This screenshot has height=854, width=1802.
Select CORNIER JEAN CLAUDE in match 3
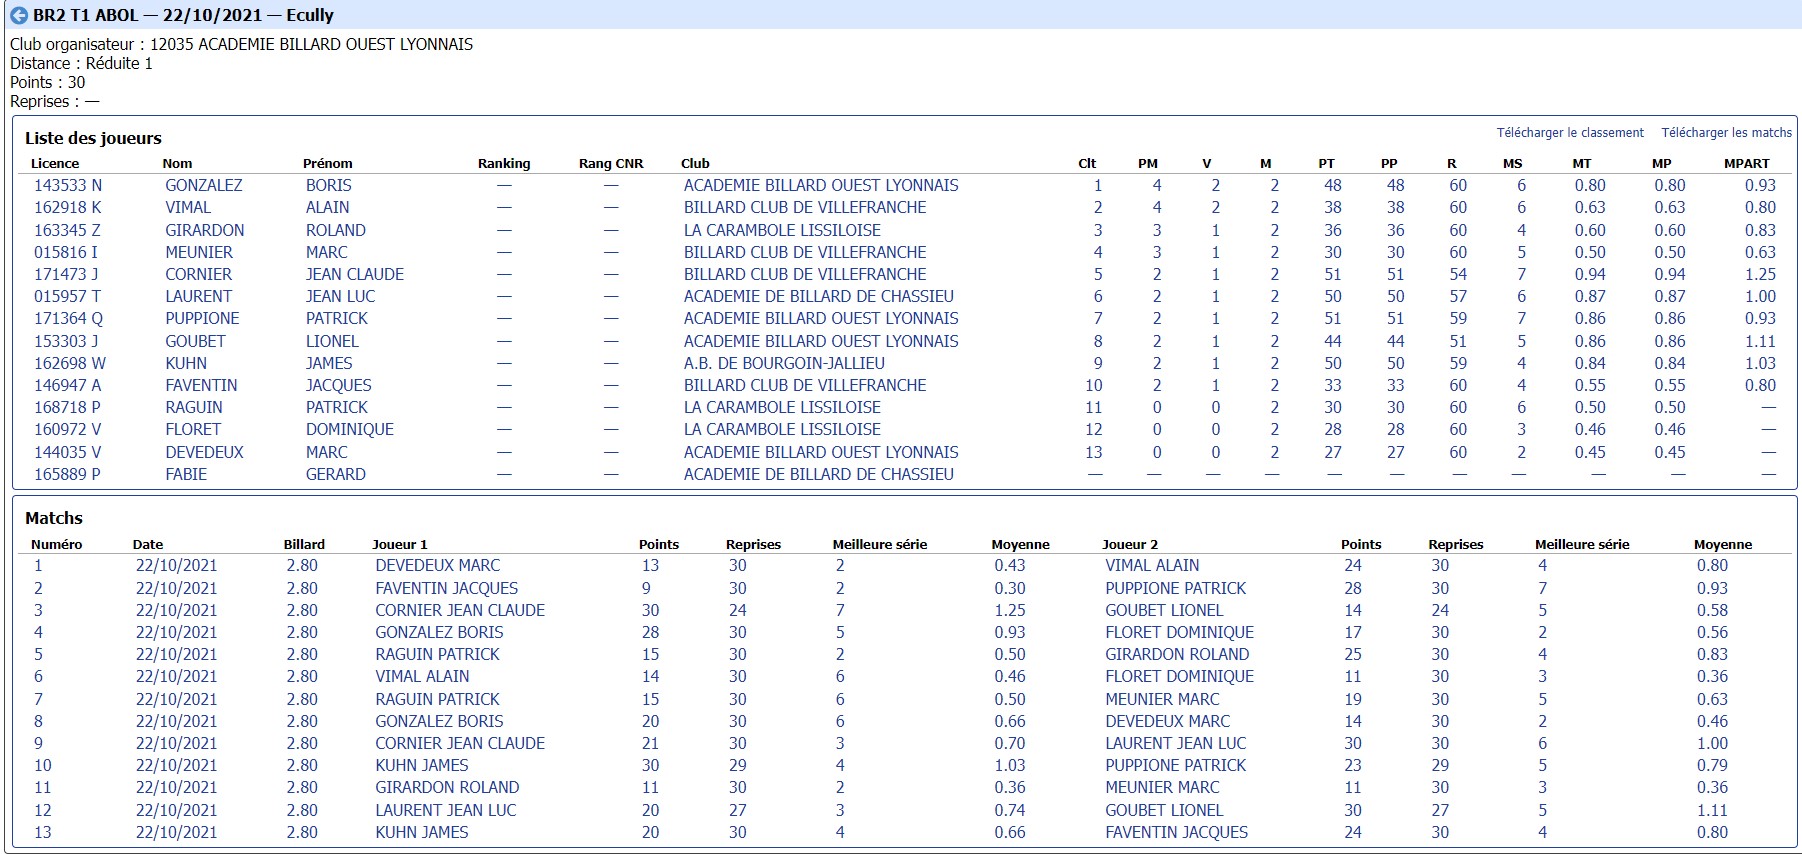pyautogui.click(x=460, y=610)
